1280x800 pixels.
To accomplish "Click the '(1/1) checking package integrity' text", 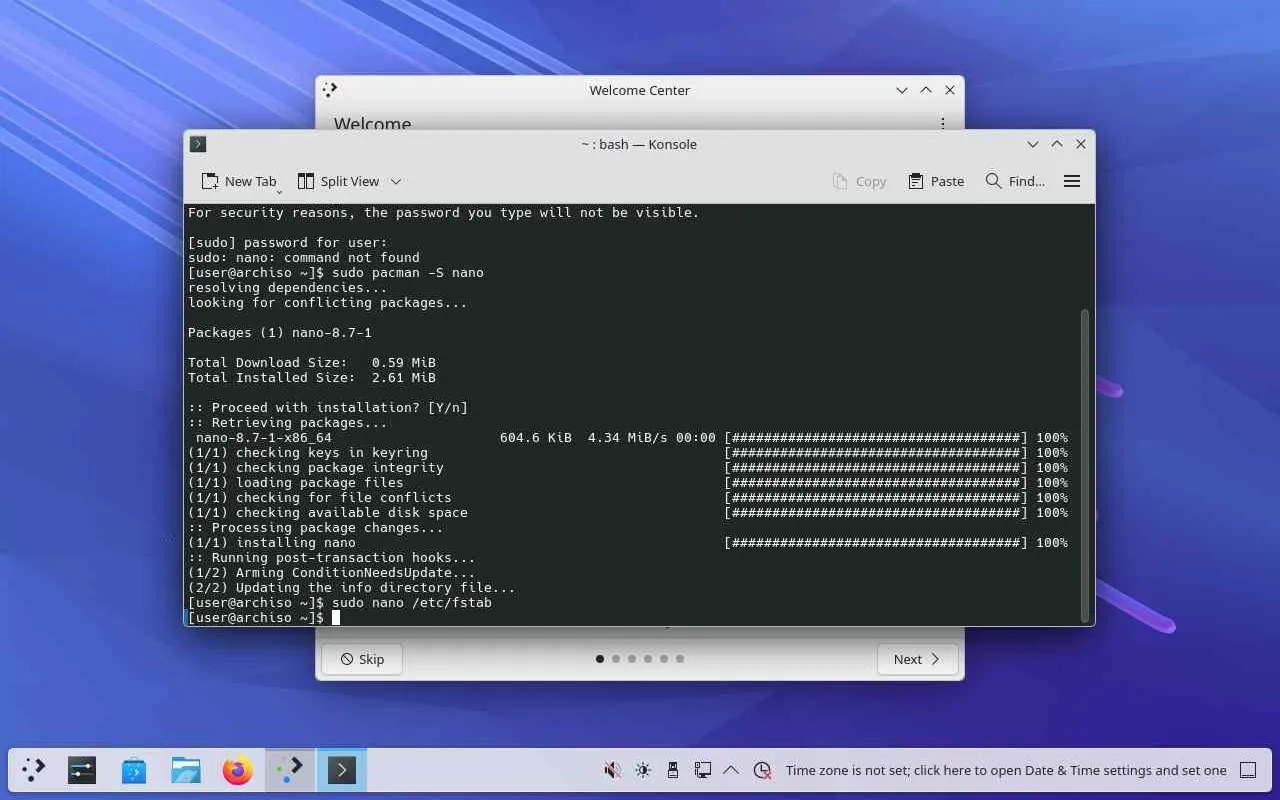I will tap(316, 467).
